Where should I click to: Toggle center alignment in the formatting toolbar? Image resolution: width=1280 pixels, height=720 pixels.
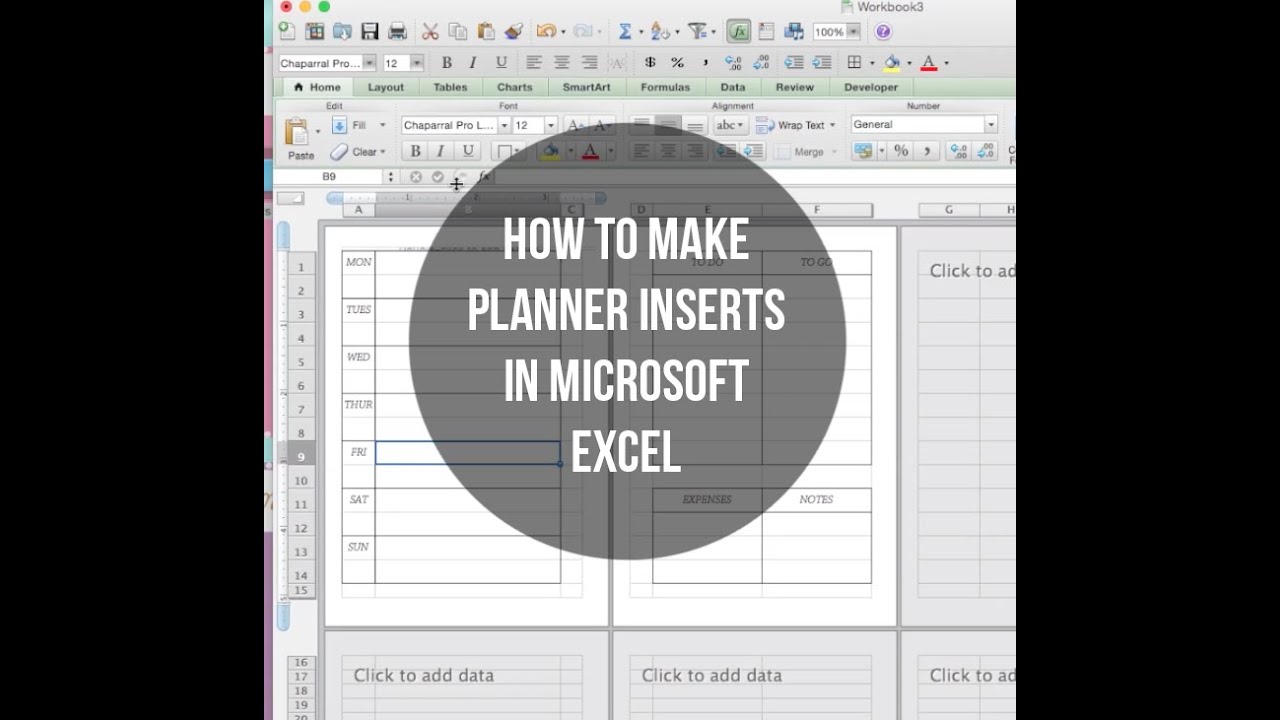562,63
